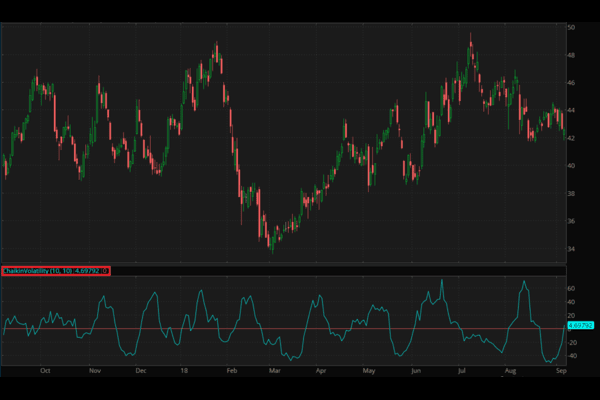
Task: Click the Jul time axis label
Action: 460,369
